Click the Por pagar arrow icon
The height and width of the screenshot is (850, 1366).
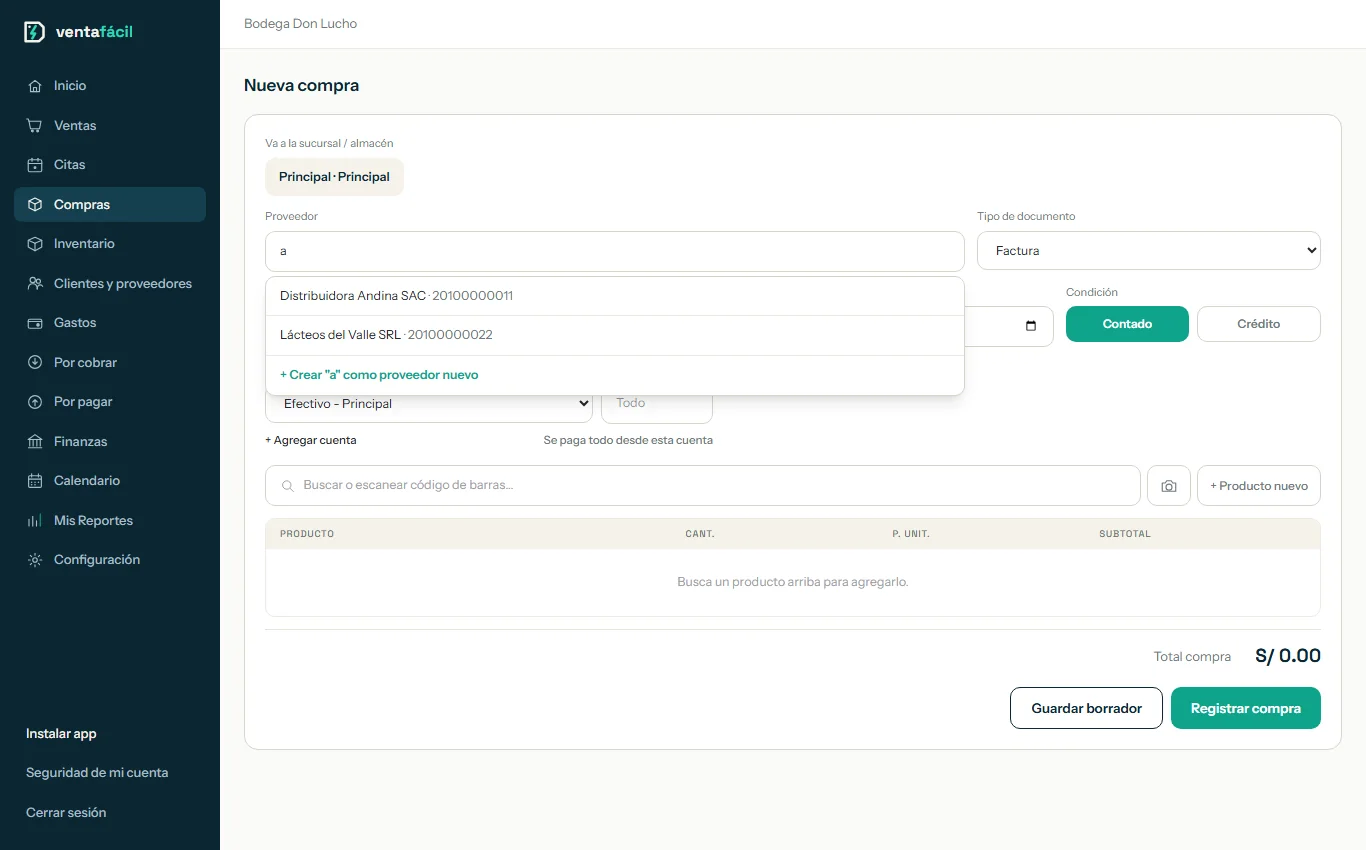click(x=35, y=402)
